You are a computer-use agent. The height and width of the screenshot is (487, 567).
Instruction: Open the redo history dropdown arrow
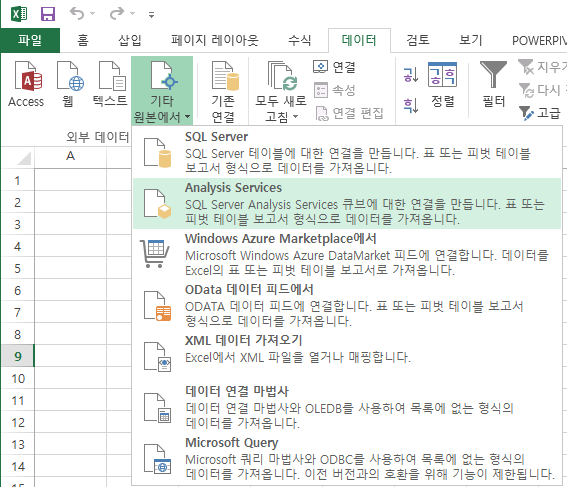[133, 14]
